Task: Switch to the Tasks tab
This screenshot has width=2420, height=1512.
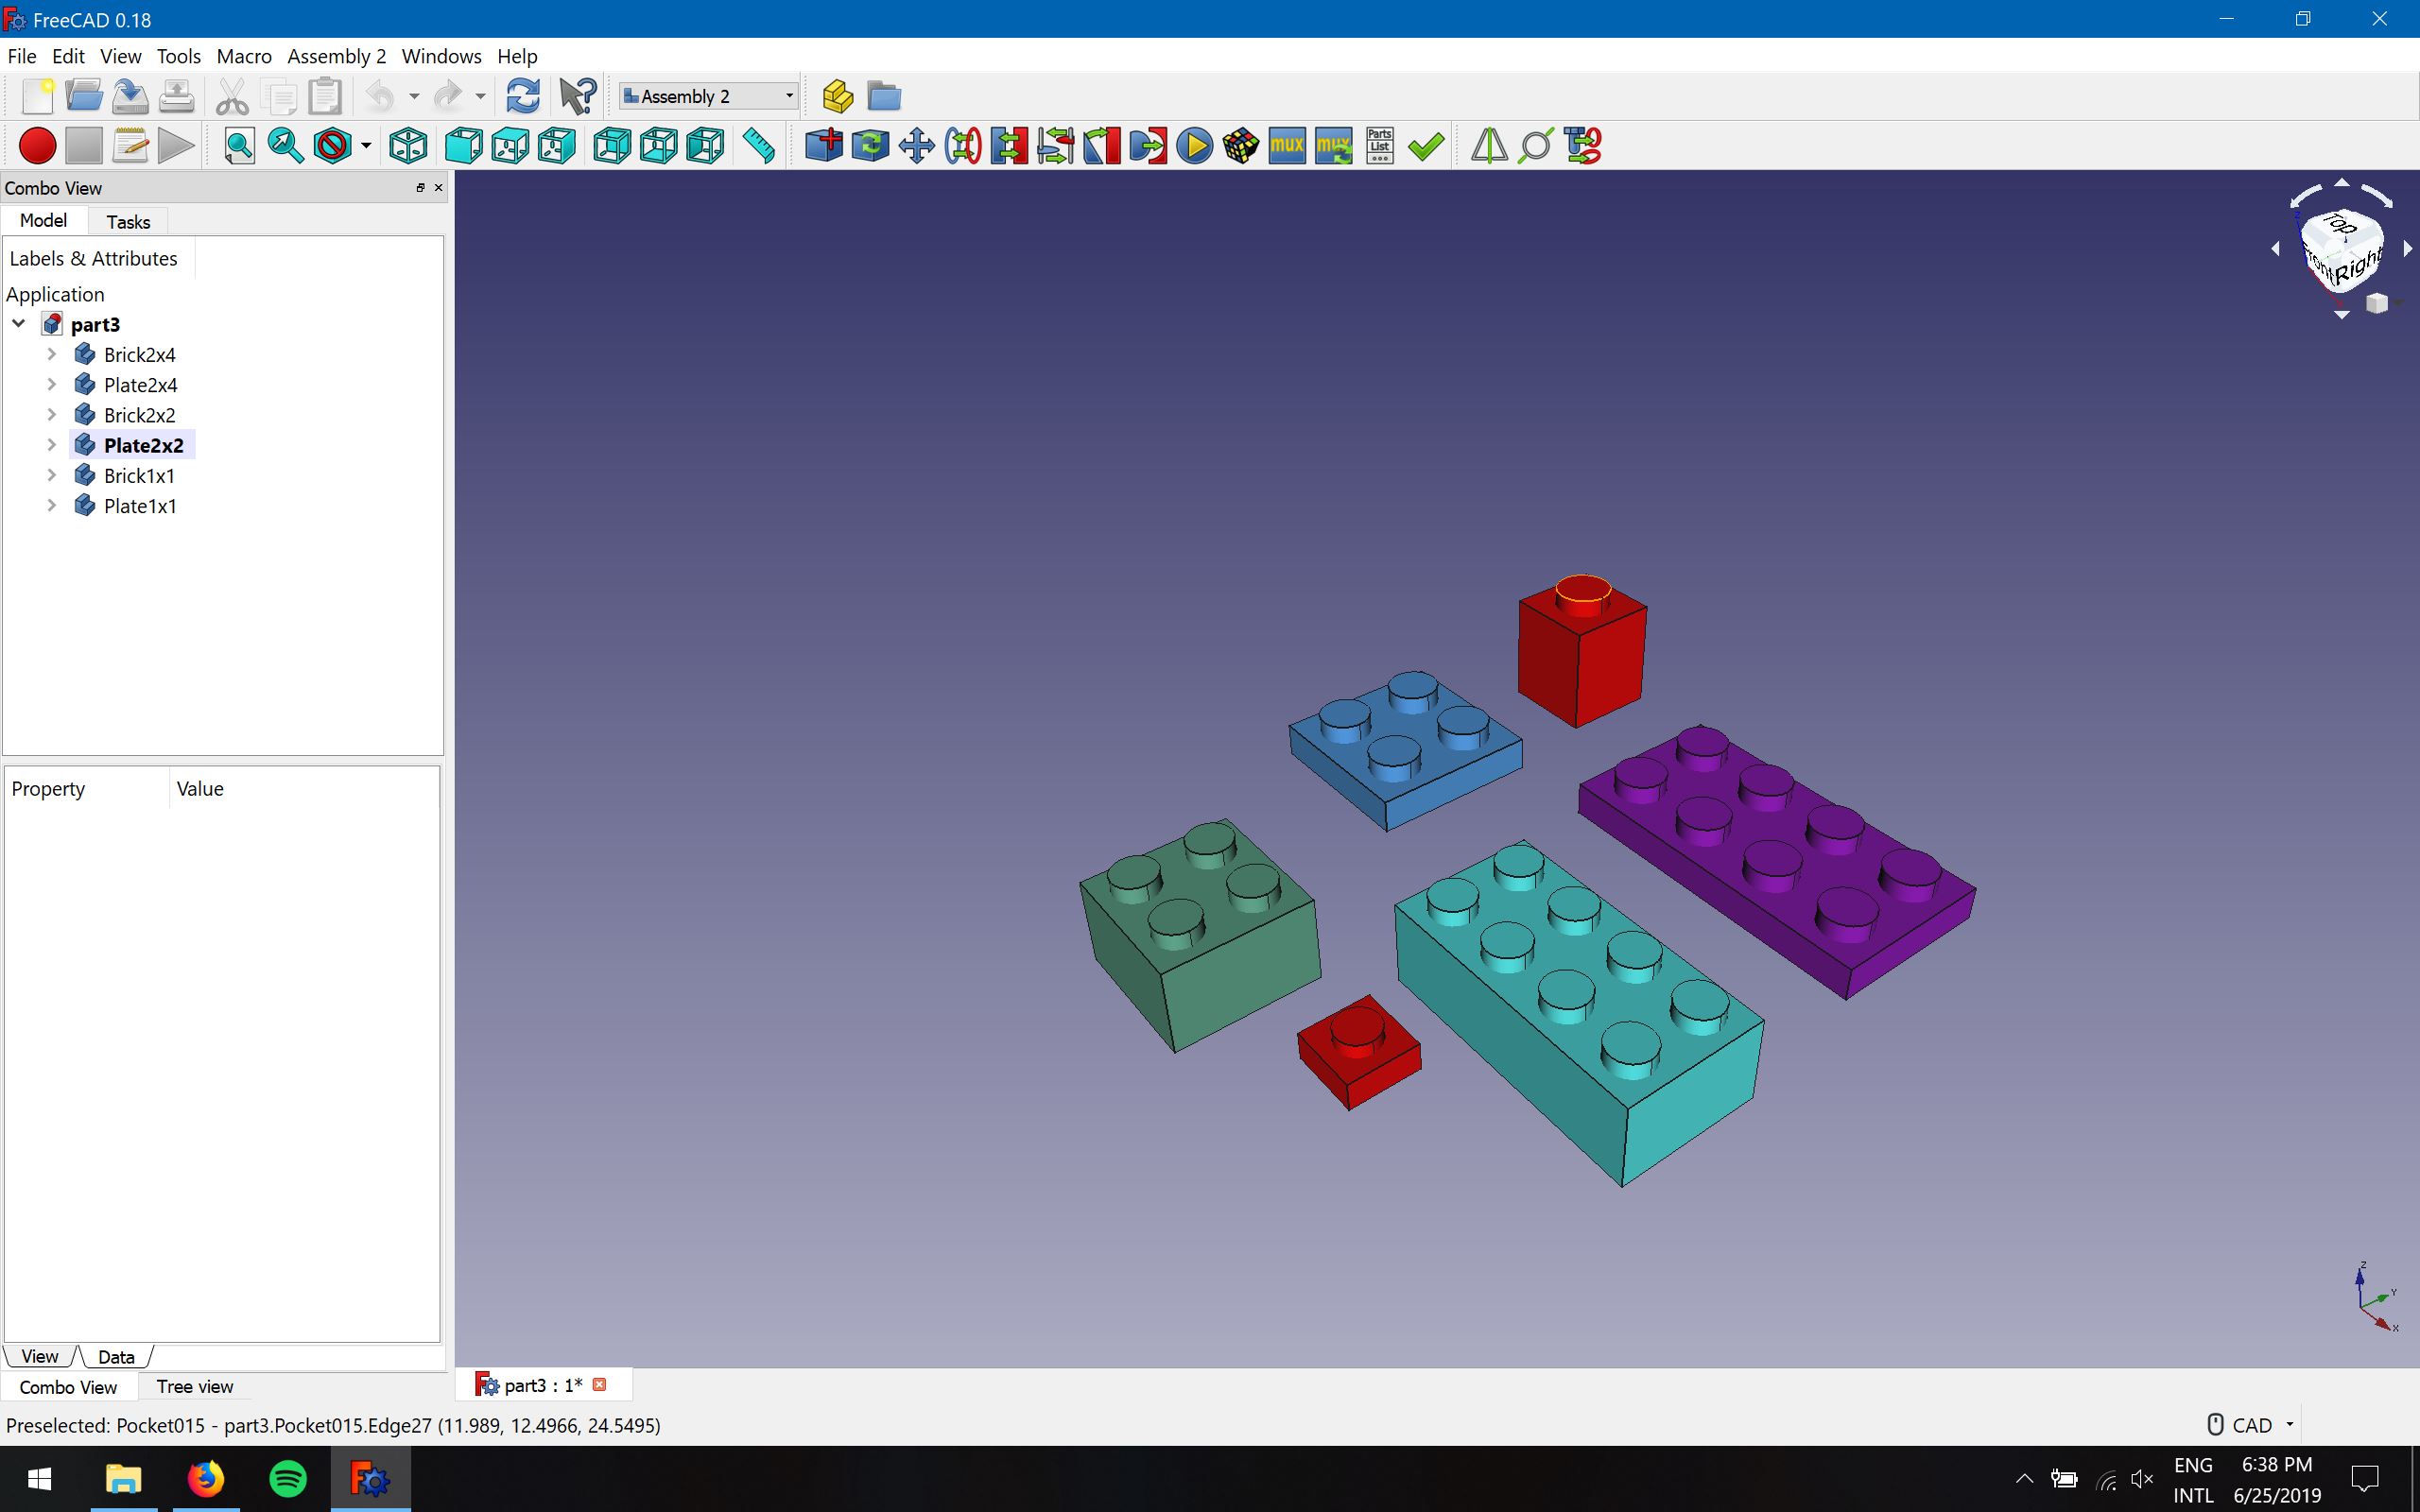Action: click(x=128, y=222)
